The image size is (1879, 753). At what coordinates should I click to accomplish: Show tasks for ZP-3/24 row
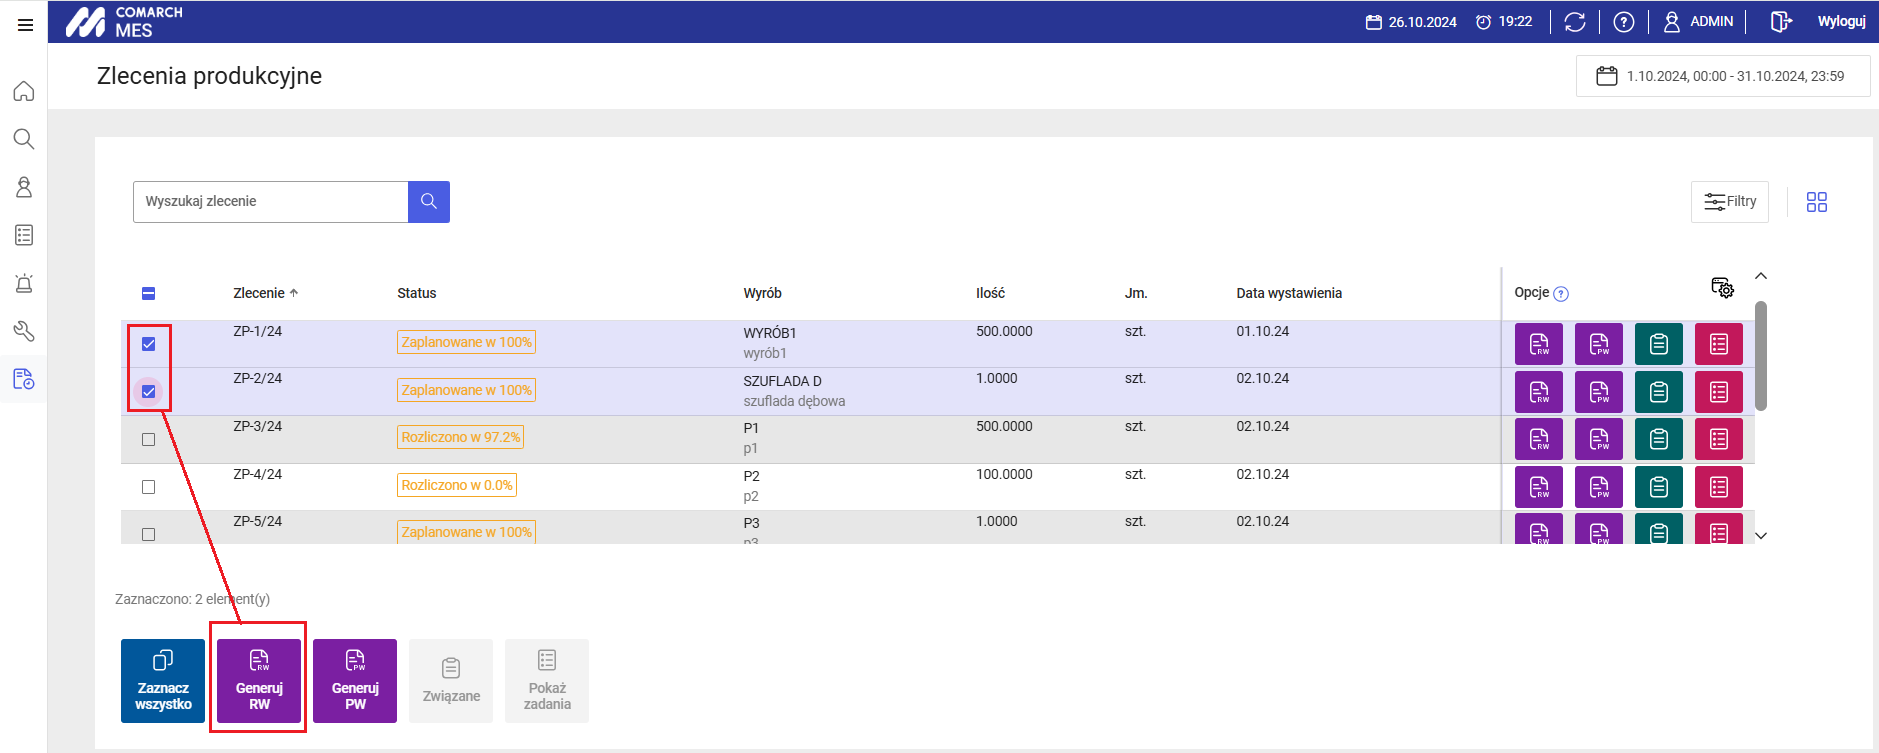pyautogui.click(x=1719, y=439)
